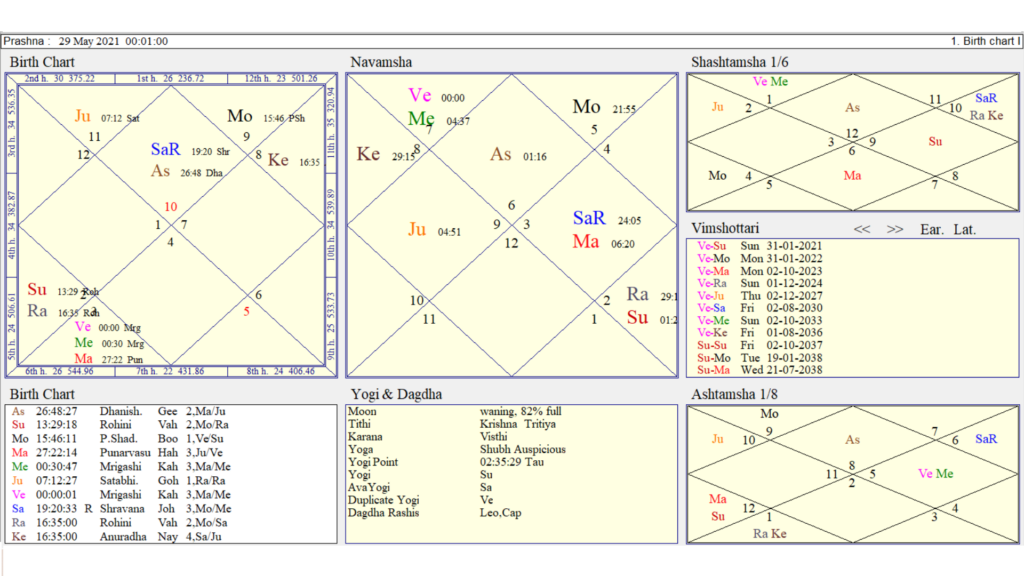The height and width of the screenshot is (576, 1024).
Task: Select the Ve-Ke dasha row dated 01-08-2036
Action: [760, 332]
